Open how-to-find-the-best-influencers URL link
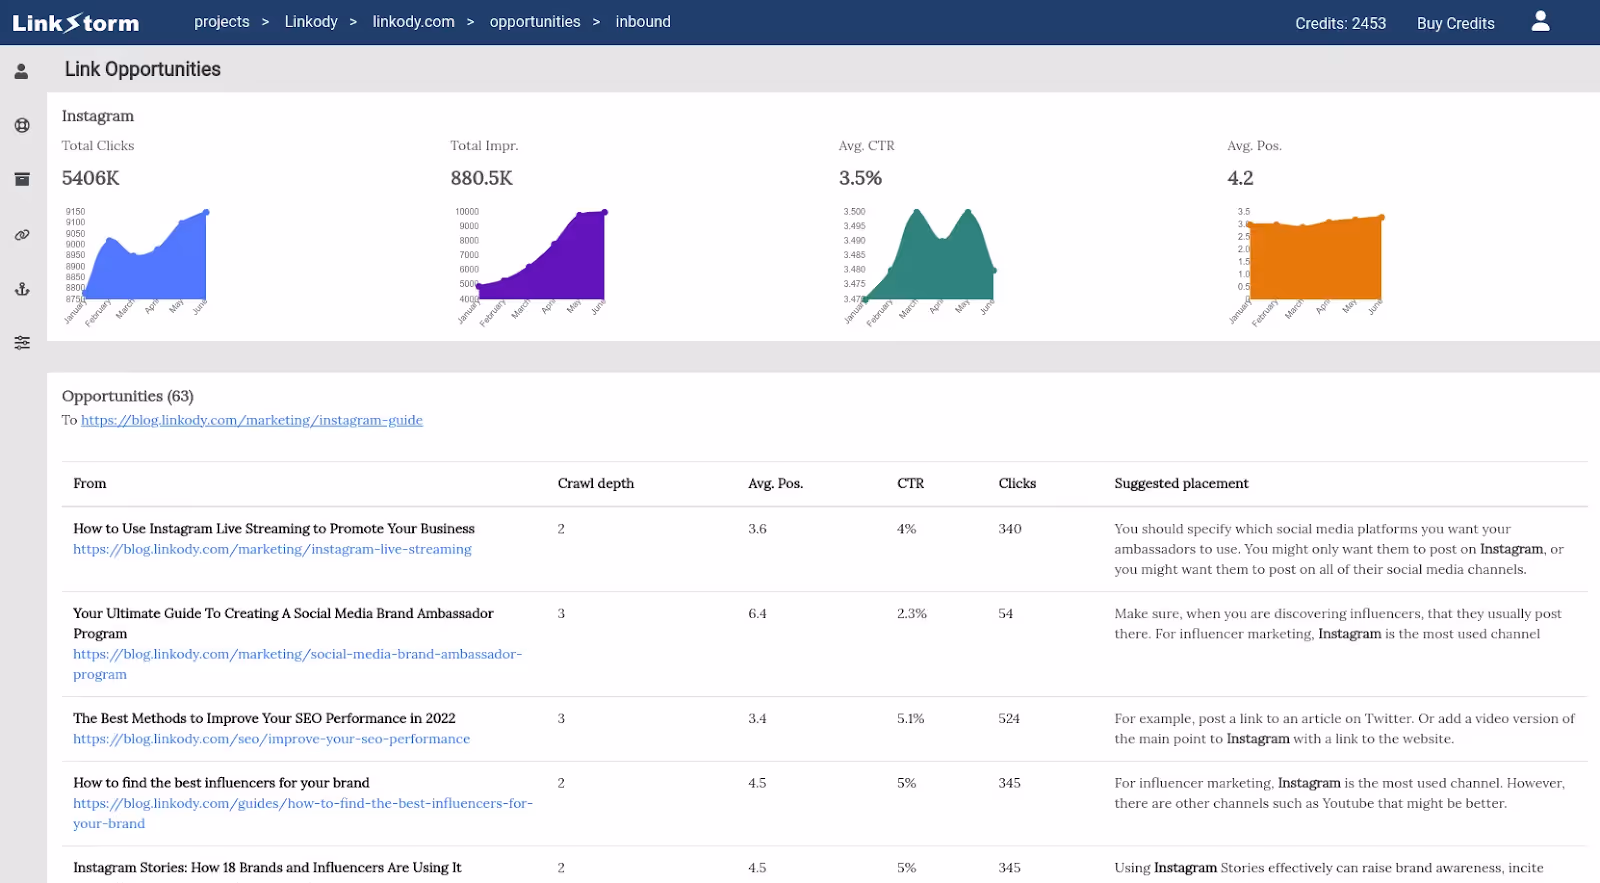 click(x=303, y=813)
